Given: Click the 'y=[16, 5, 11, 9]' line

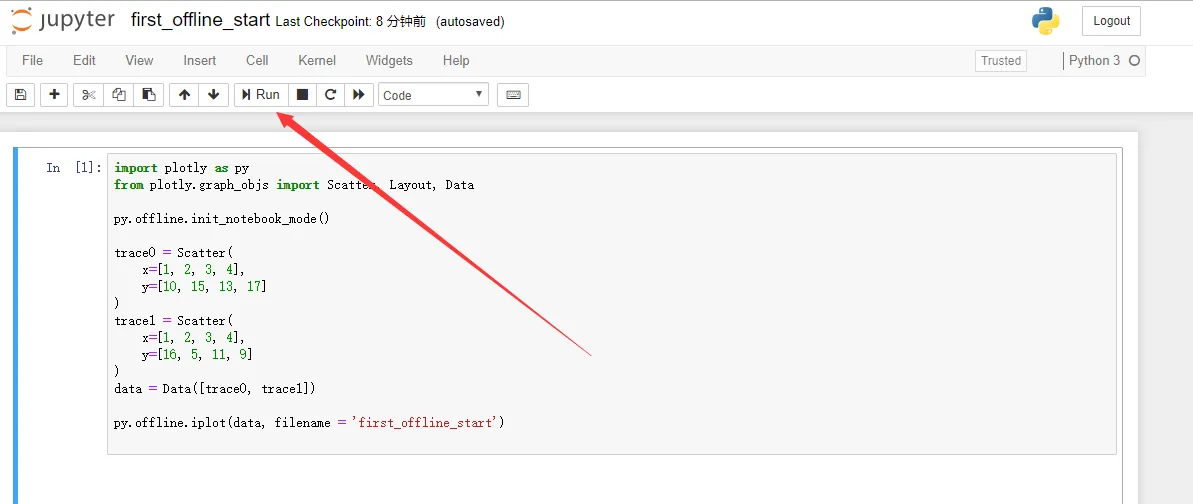Looking at the screenshot, I should [197, 354].
